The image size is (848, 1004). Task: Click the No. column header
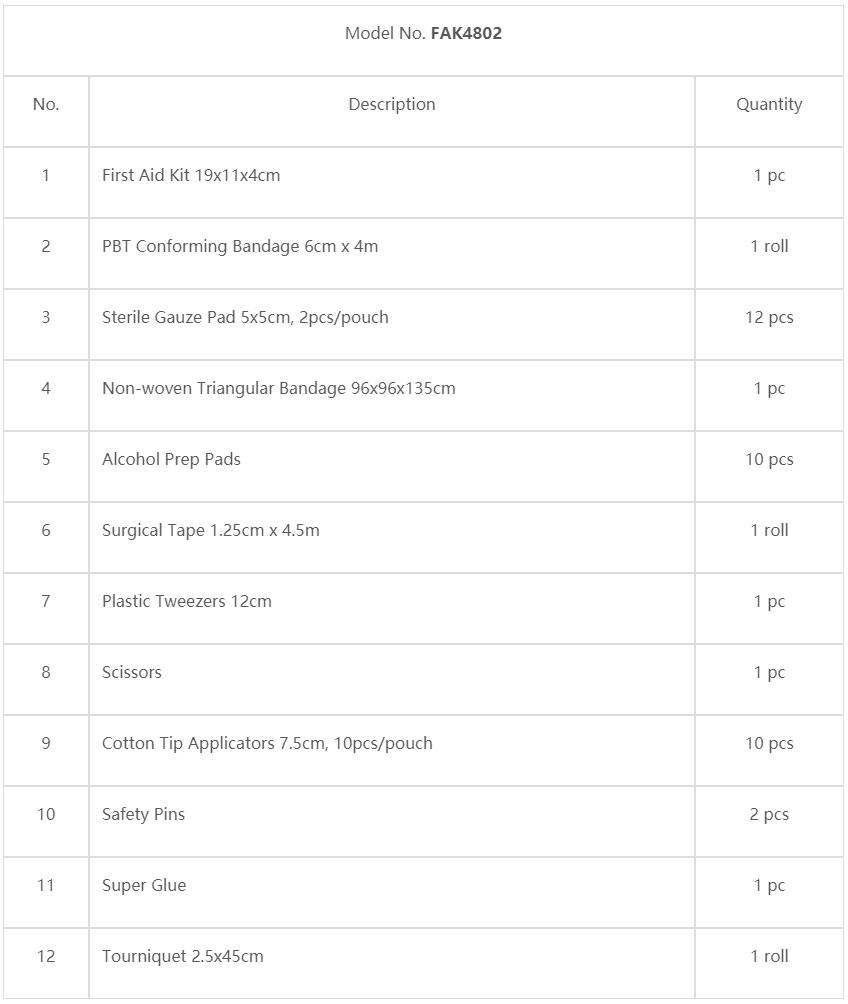point(45,104)
